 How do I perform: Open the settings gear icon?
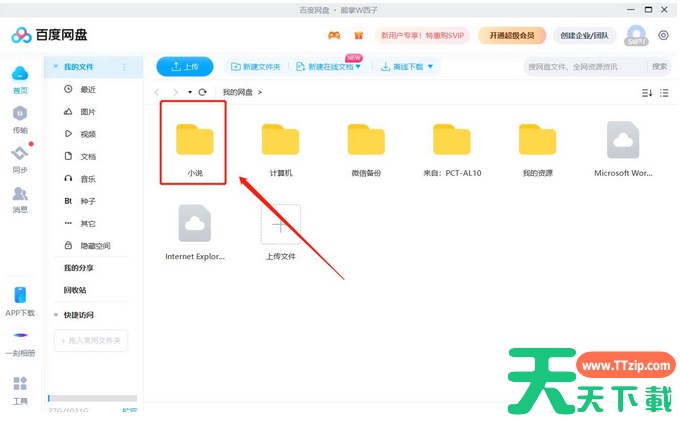click(663, 36)
